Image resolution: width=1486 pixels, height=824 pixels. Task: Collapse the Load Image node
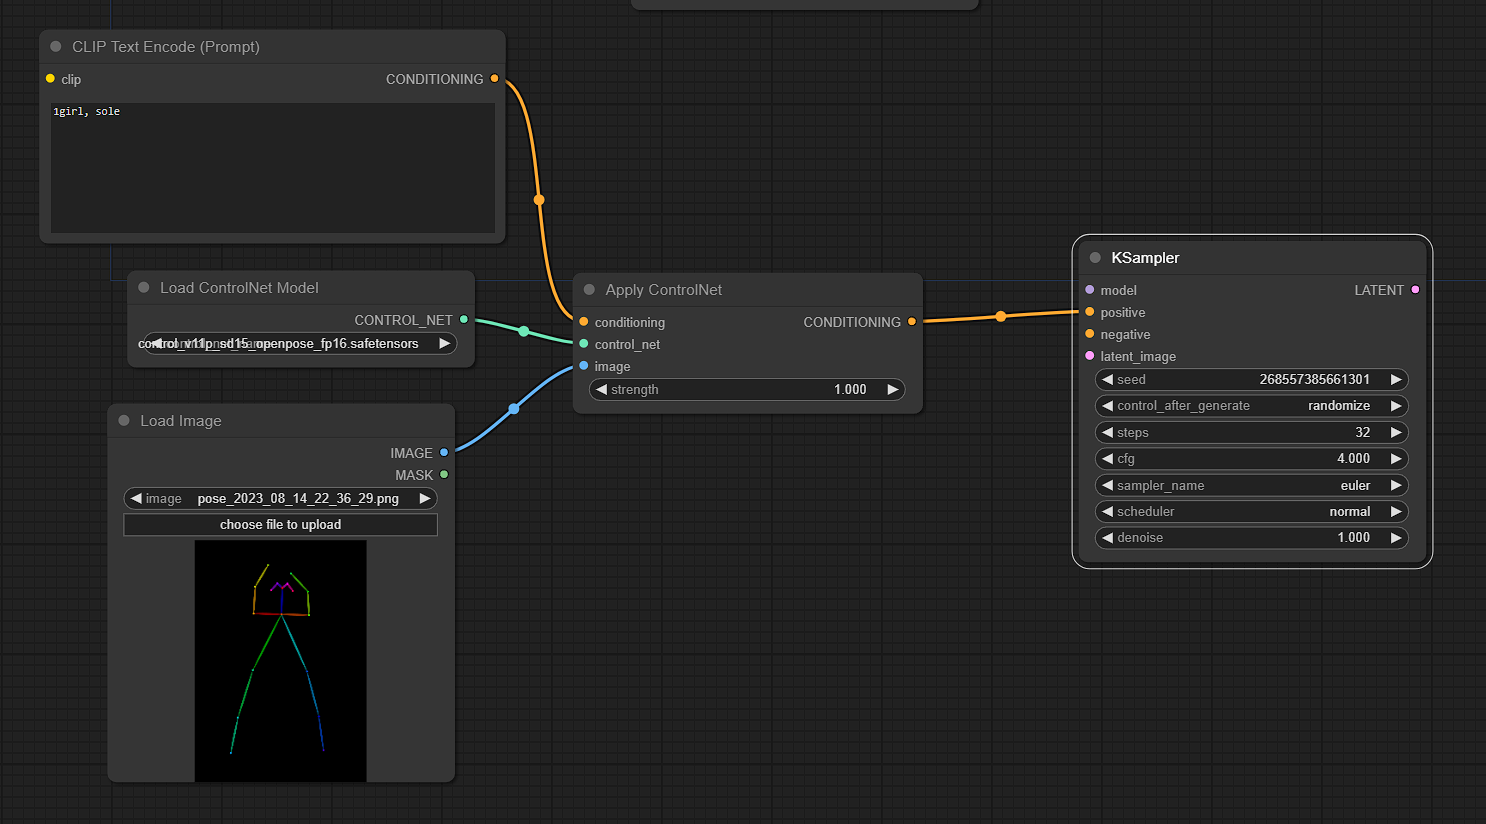point(122,420)
